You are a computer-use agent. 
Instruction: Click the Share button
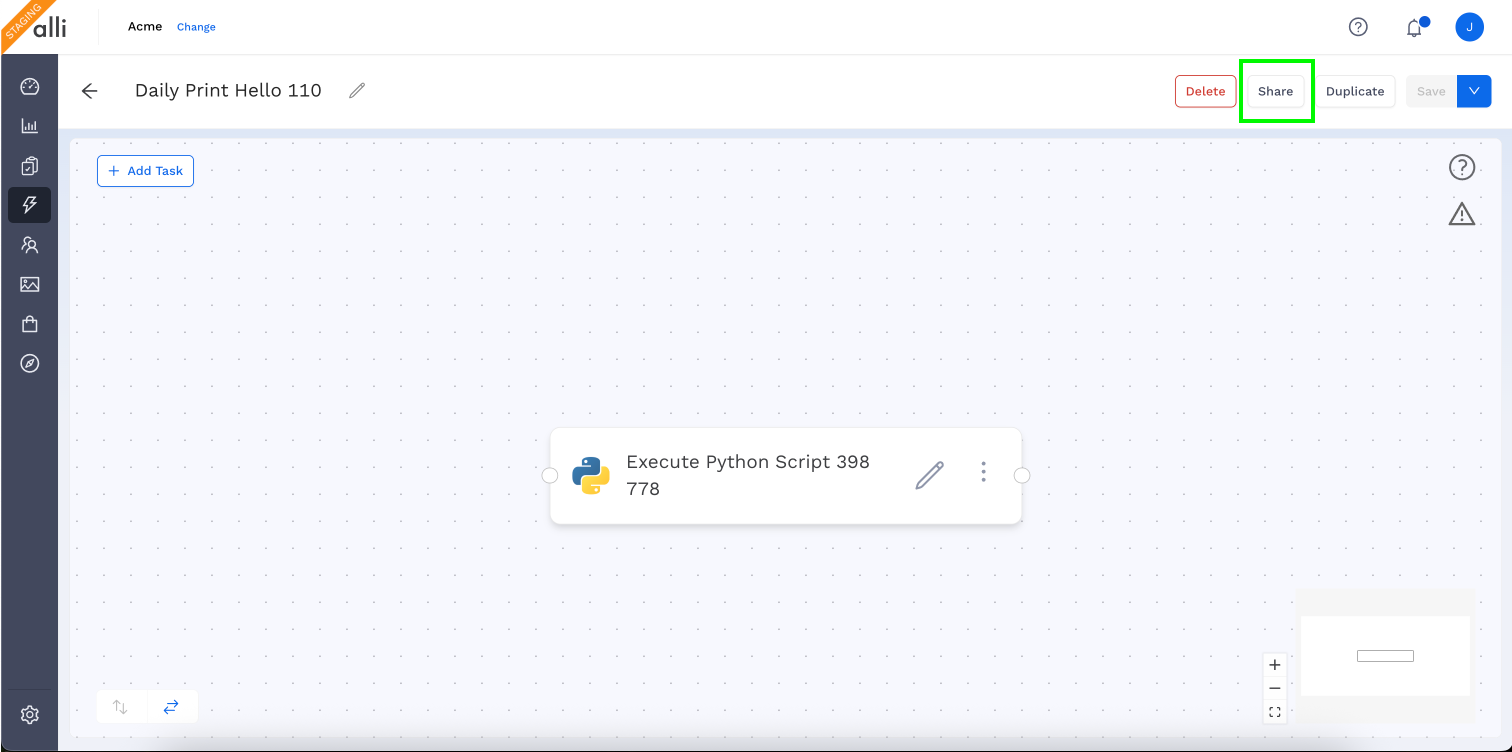tap(1275, 91)
